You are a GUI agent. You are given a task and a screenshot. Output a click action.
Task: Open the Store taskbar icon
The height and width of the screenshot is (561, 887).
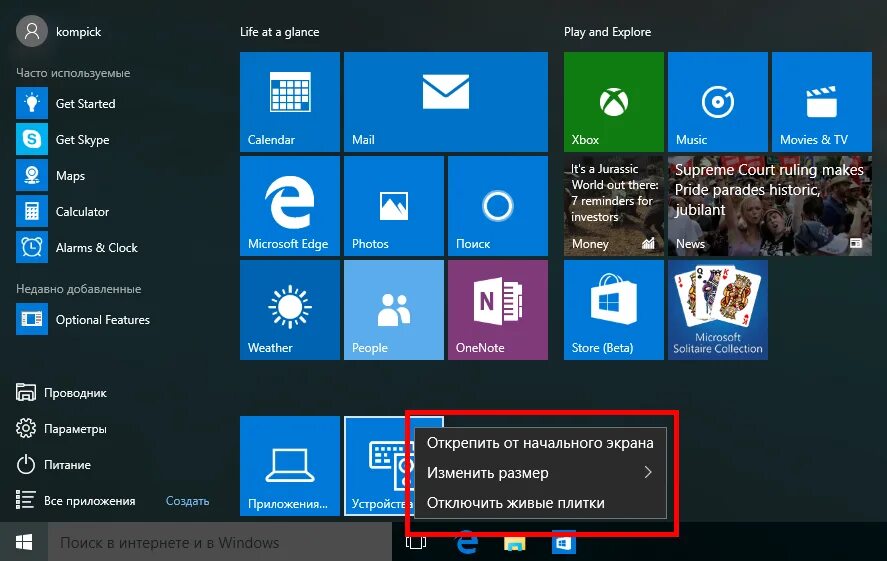pyautogui.click(x=563, y=543)
